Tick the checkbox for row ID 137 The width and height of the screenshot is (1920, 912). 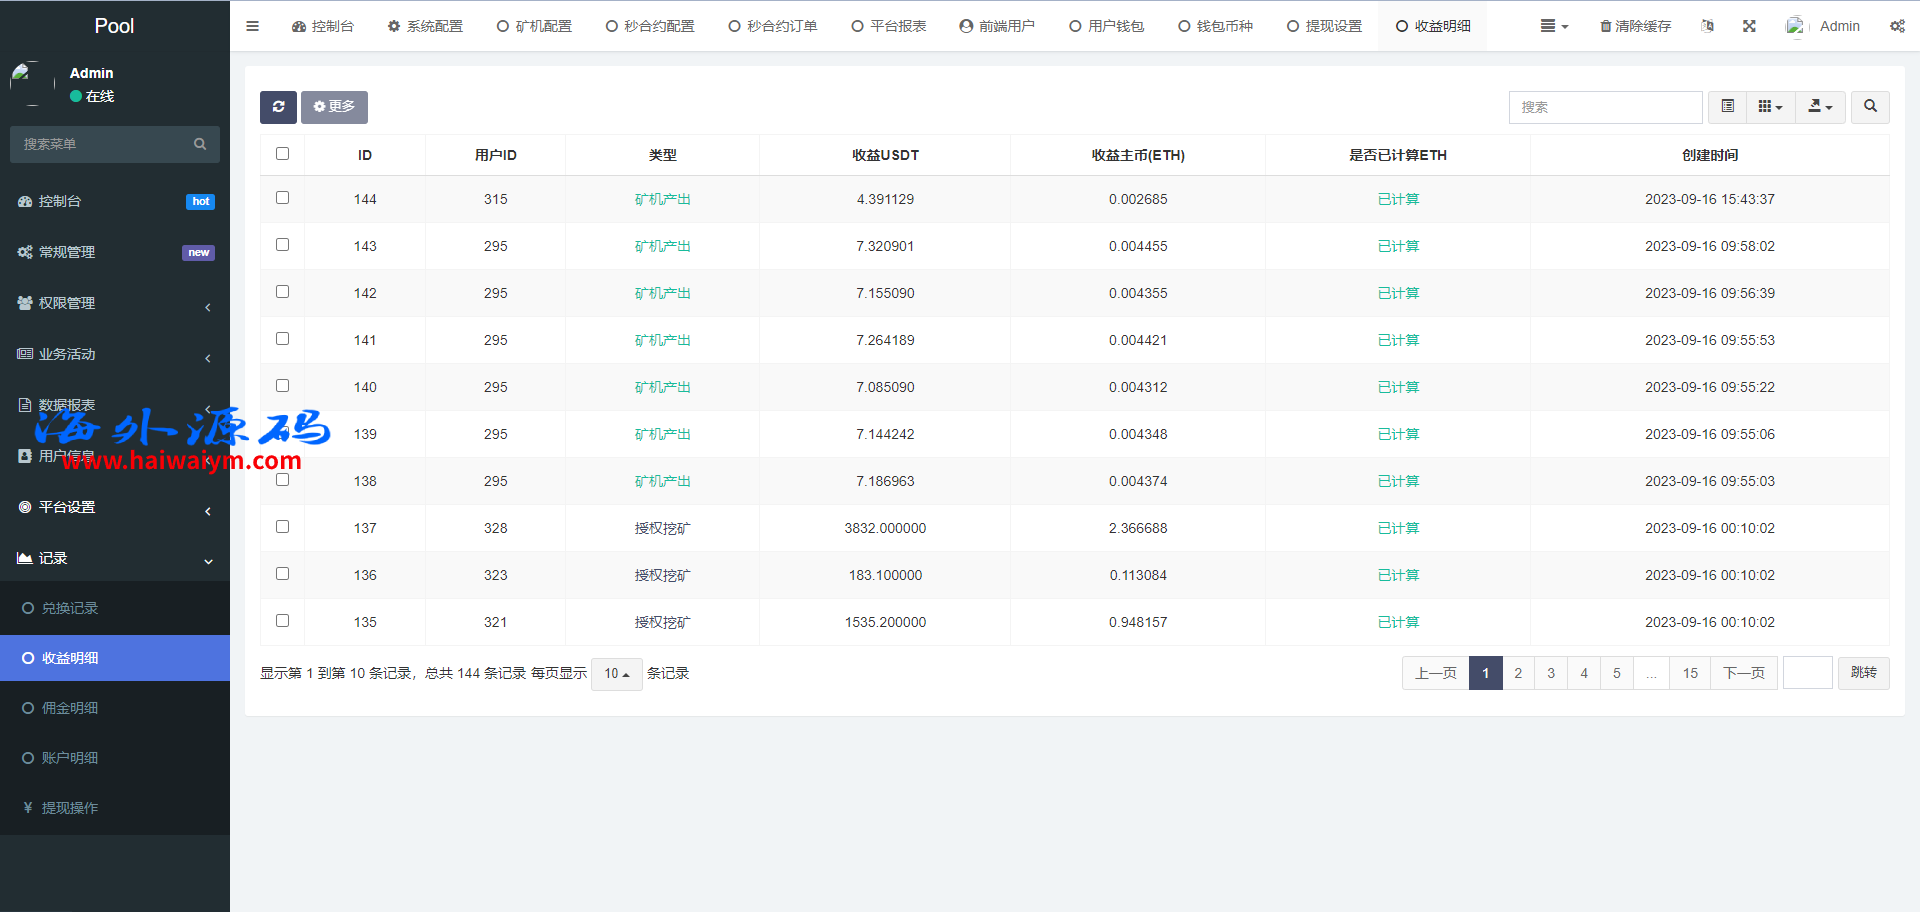(282, 527)
